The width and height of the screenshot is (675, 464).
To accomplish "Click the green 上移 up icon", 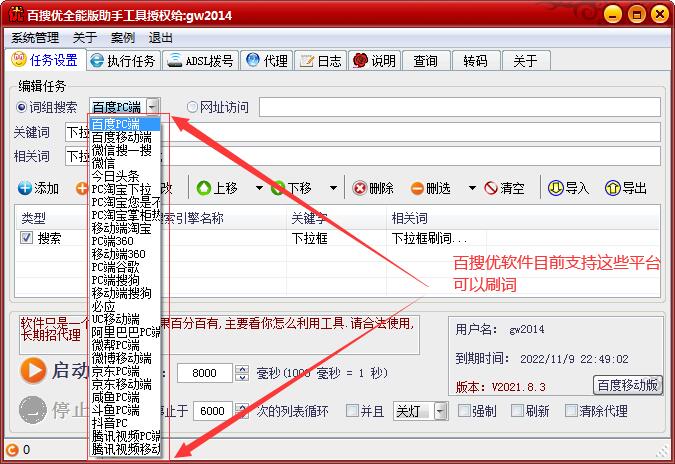I will pyautogui.click(x=203, y=188).
